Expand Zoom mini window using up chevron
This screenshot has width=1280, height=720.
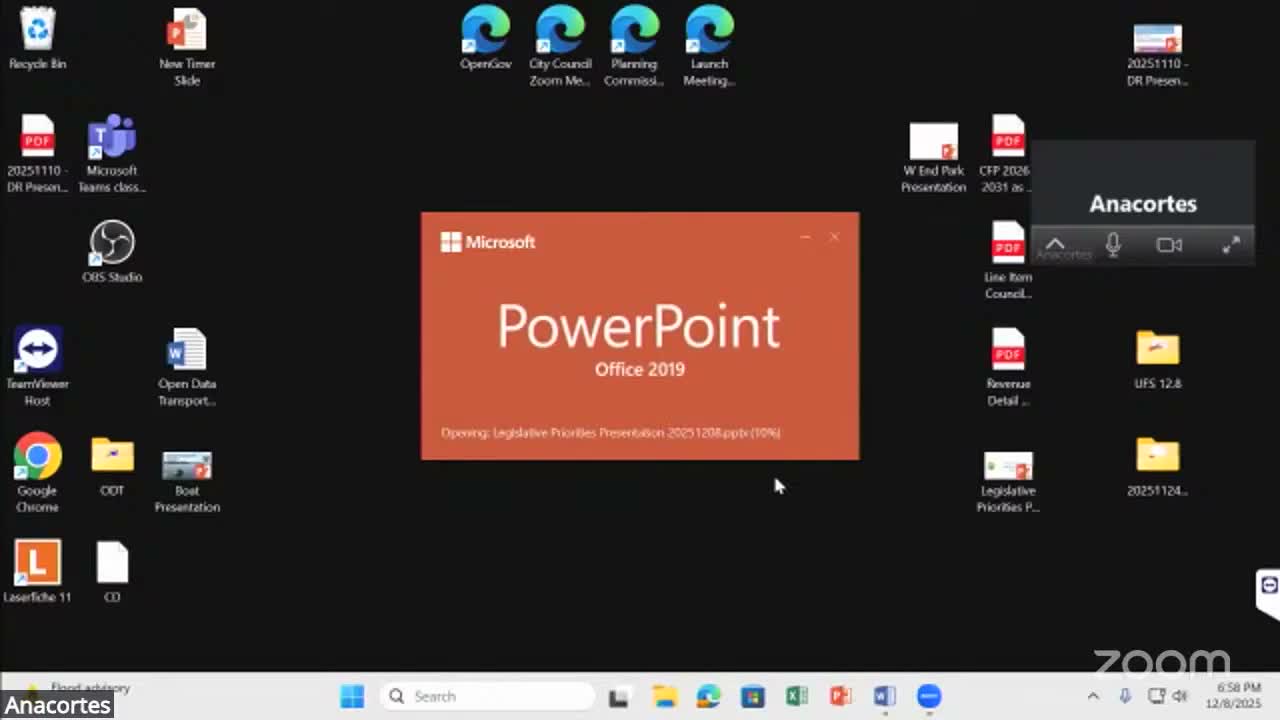[x=1055, y=245]
